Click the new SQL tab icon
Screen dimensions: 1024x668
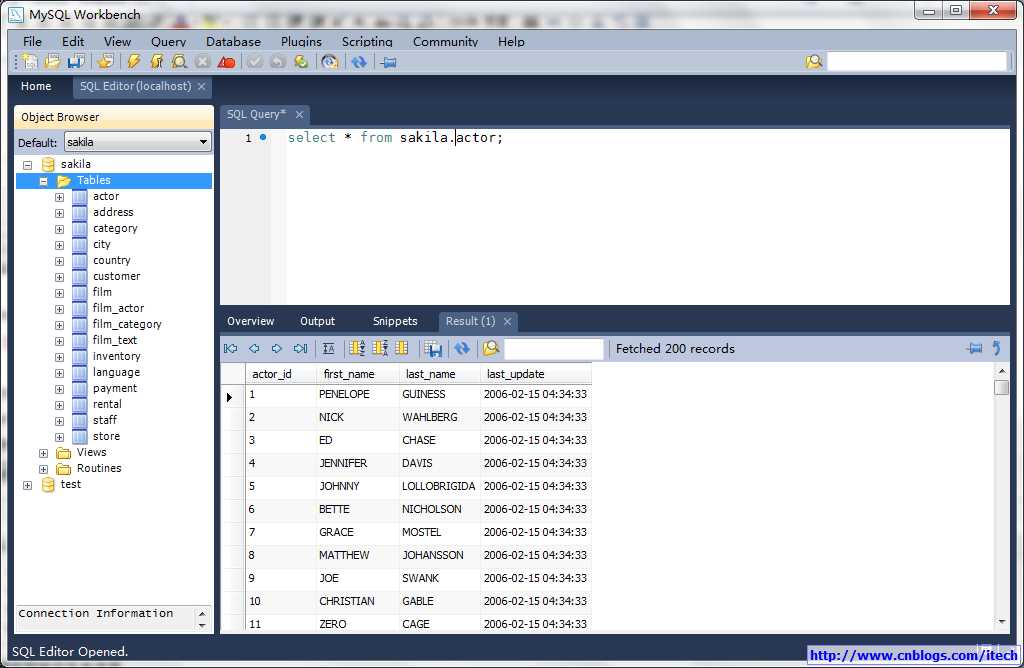pyautogui.click(x=30, y=62)
